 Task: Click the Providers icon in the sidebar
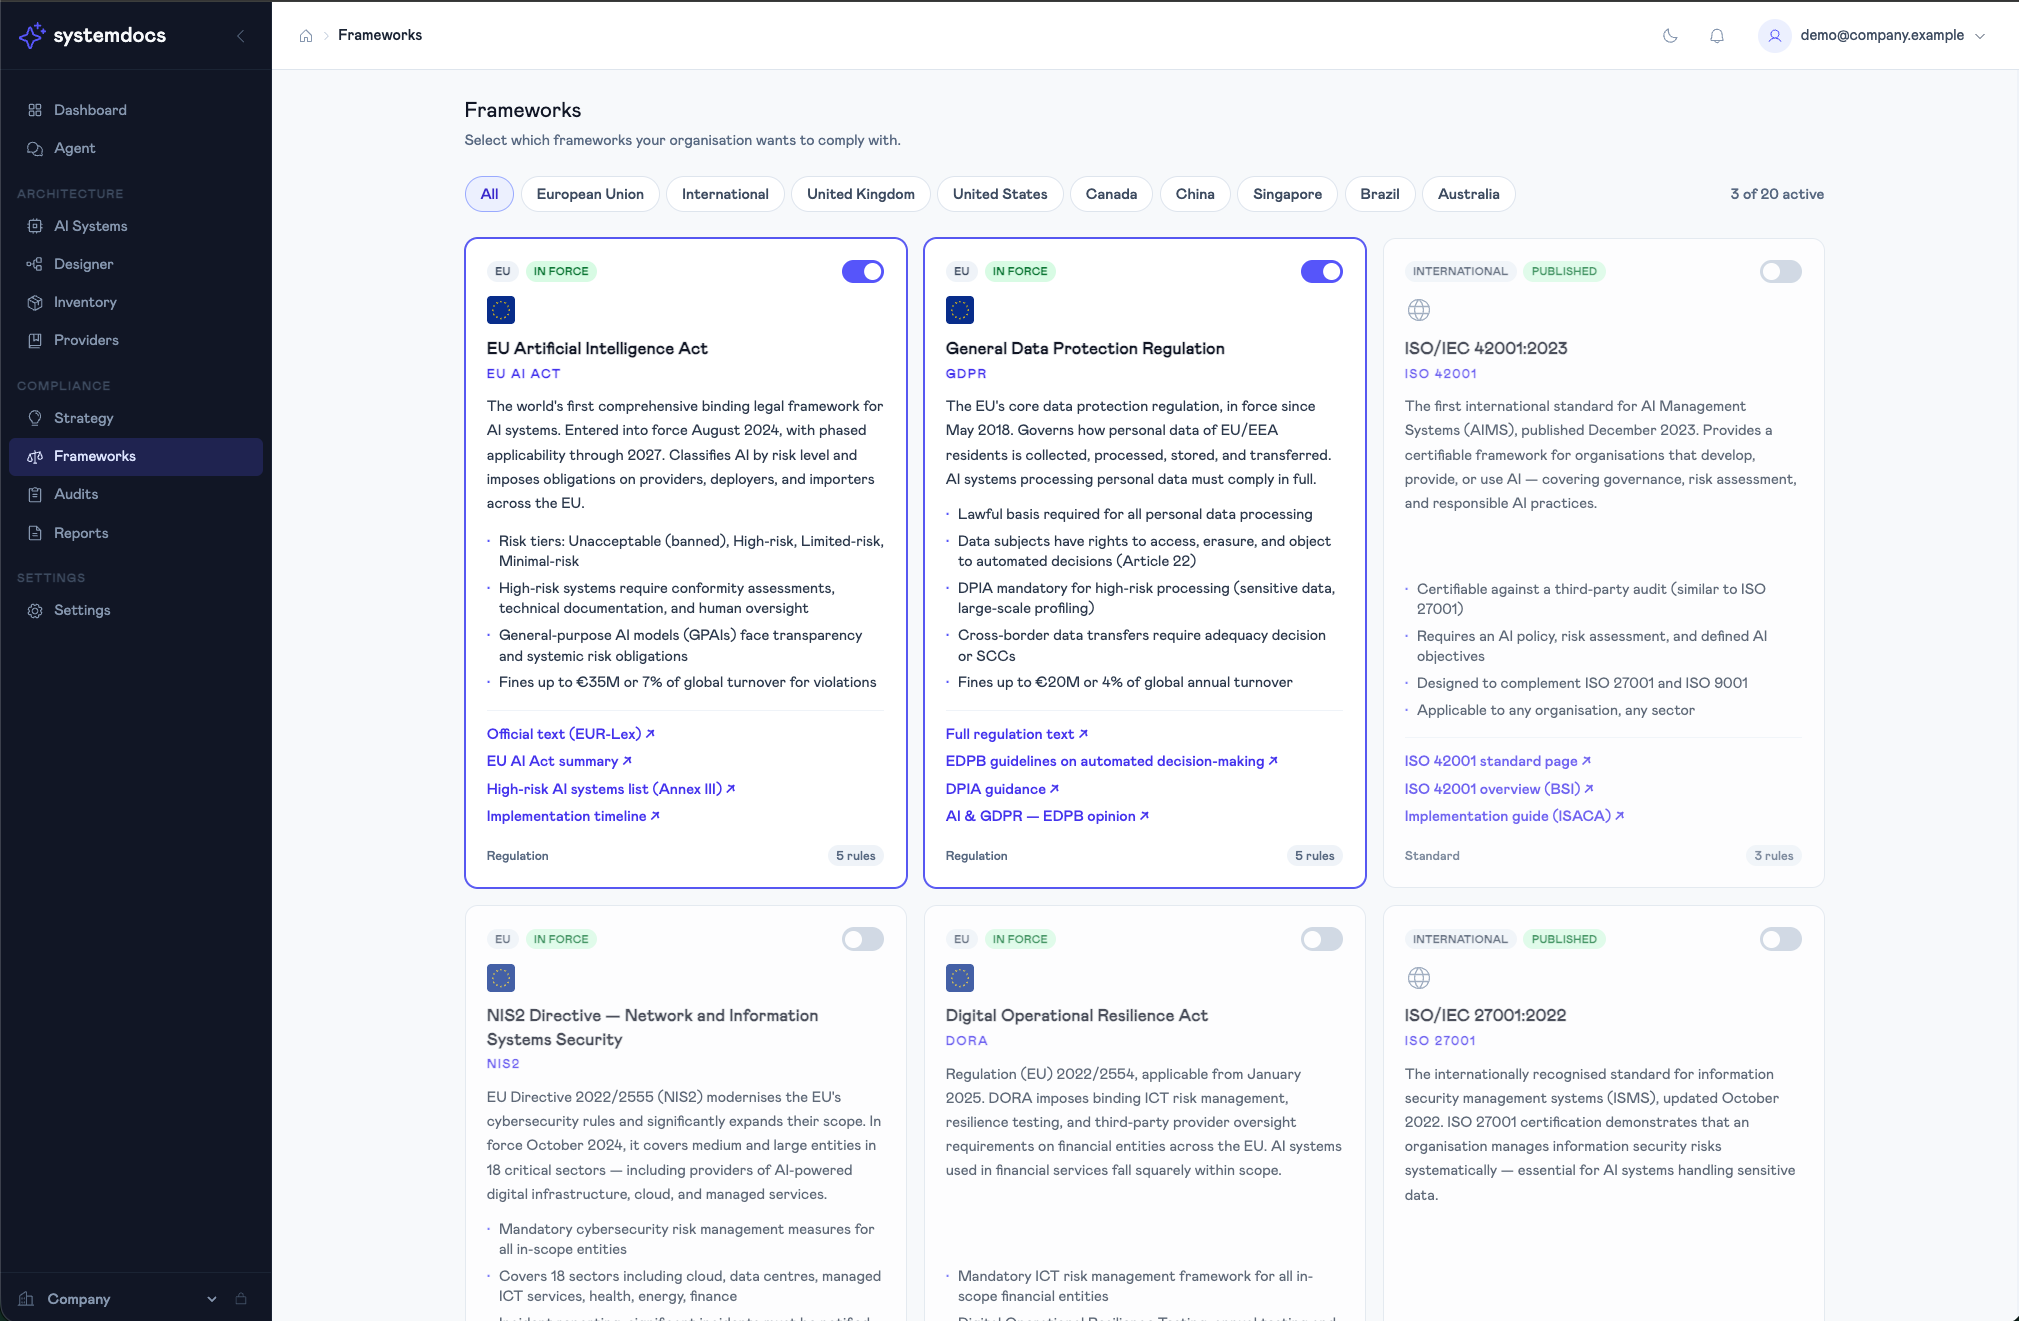pos(35,340)
